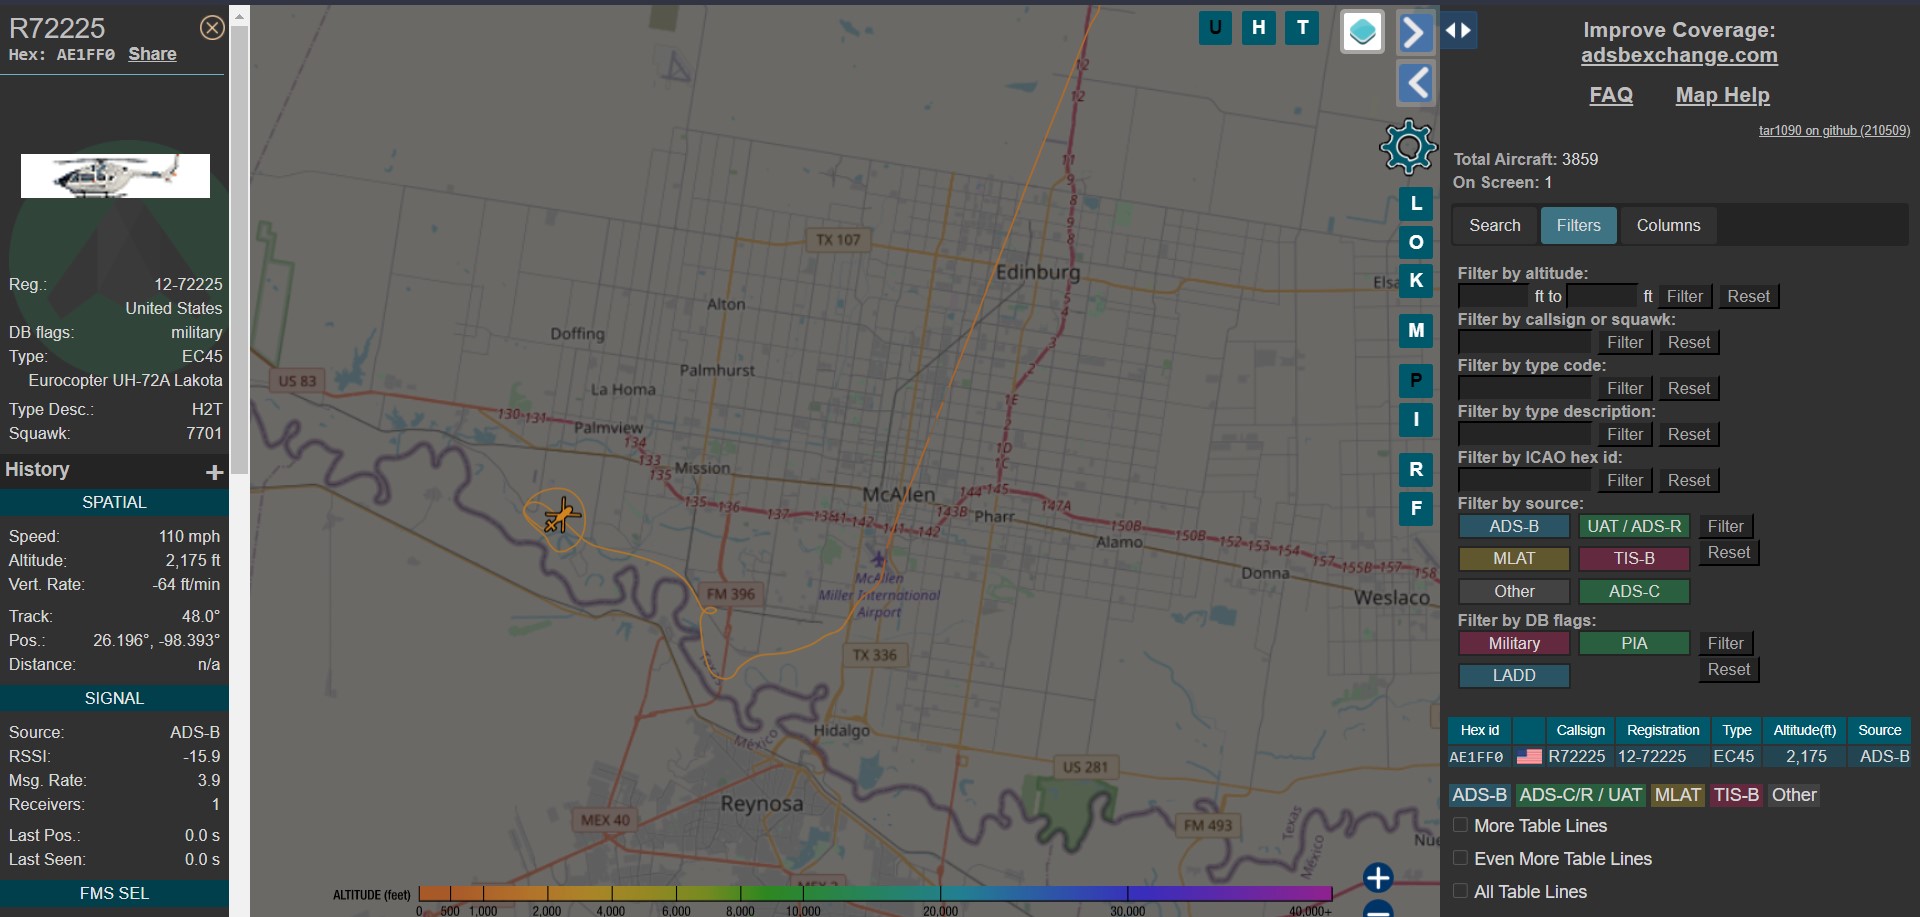Open the FAQ link
Viewport: 1920px width, 917px height.
[x=1611, y=95]
